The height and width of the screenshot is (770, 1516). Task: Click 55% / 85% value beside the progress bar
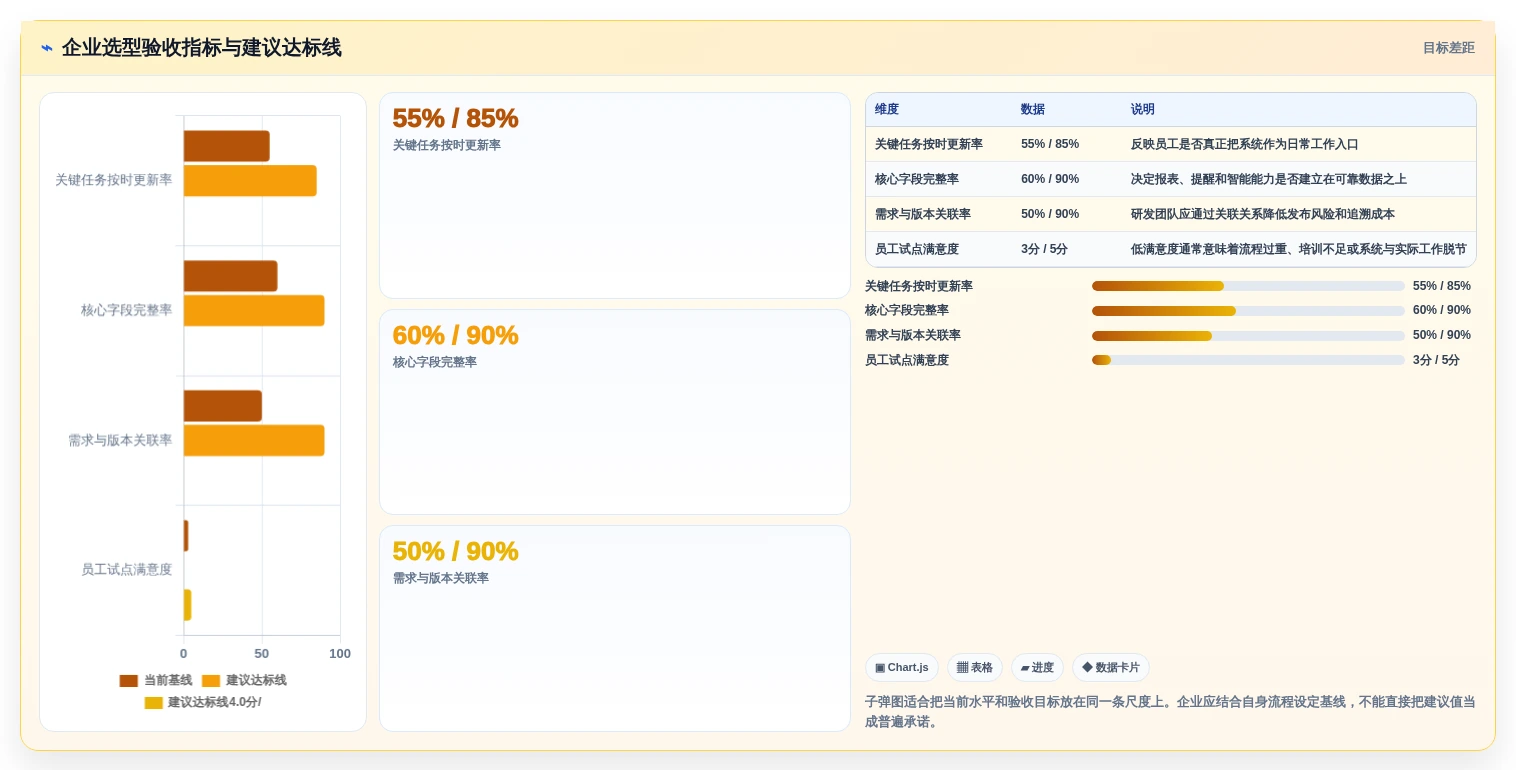pos(1442,286)
